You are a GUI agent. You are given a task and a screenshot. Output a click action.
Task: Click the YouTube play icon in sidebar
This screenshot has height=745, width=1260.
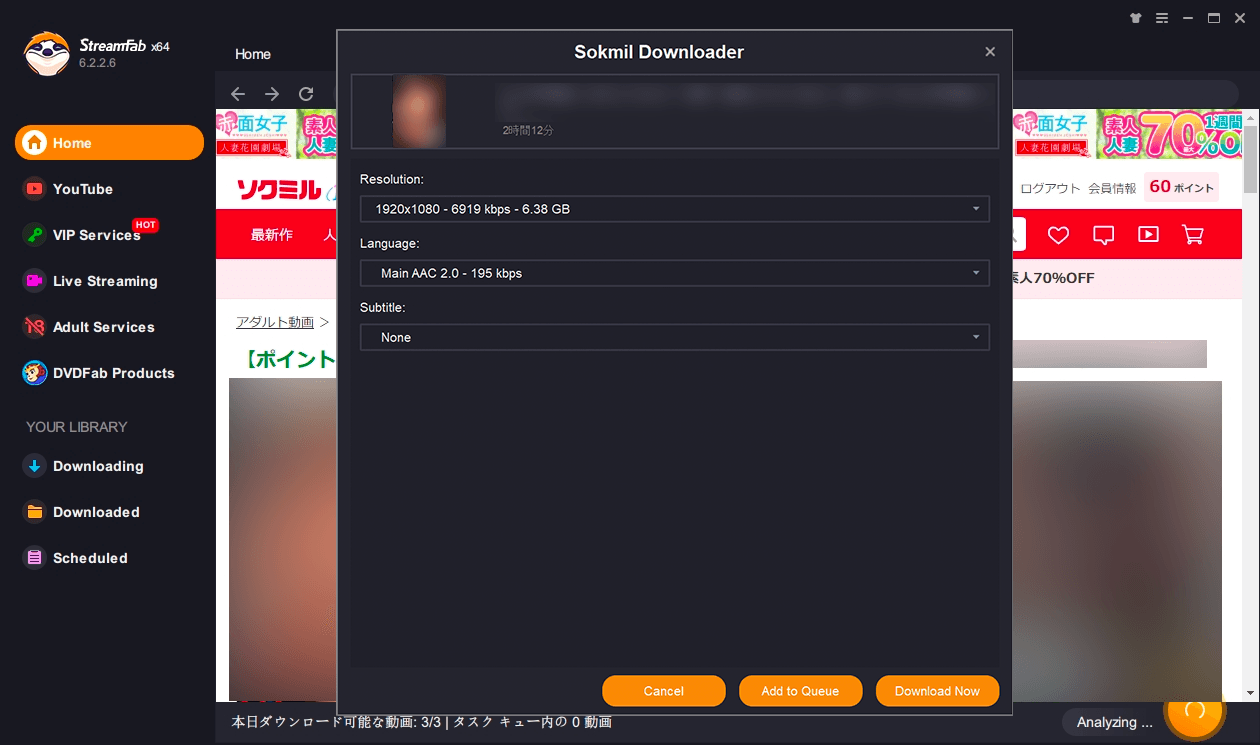pyautogui.click(x=35, y=189)
